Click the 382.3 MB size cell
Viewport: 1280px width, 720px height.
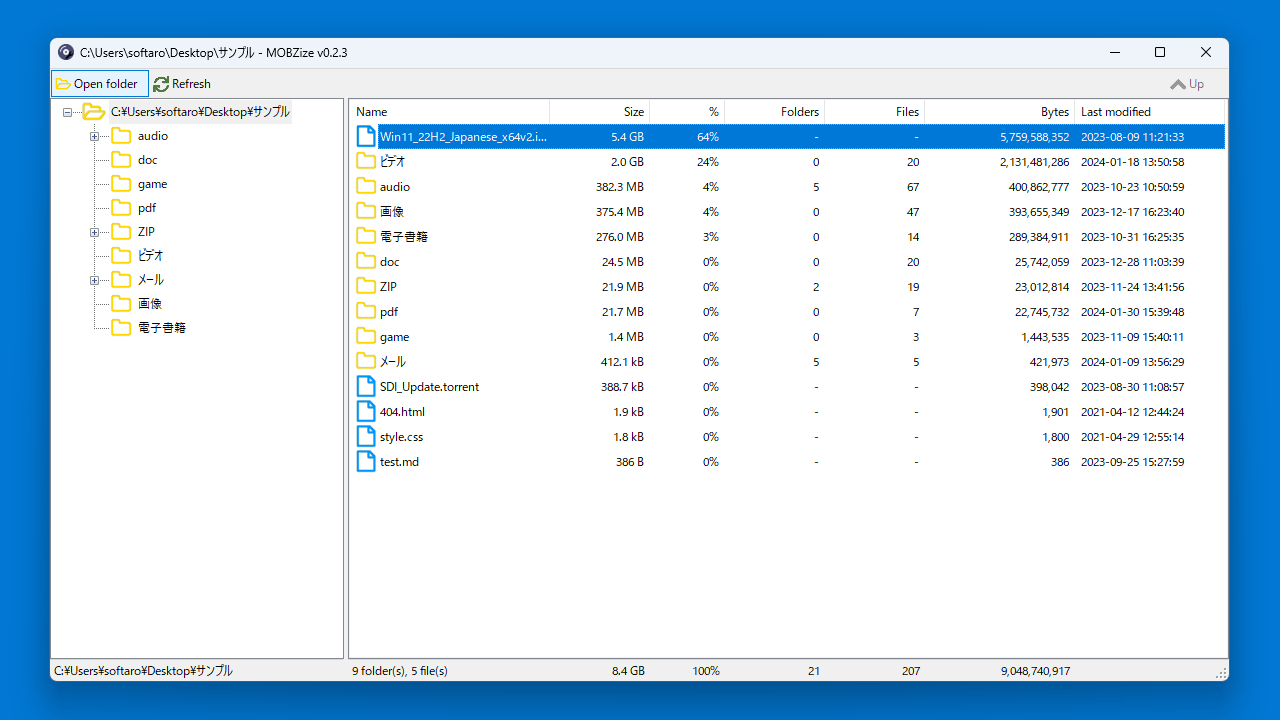620,187
